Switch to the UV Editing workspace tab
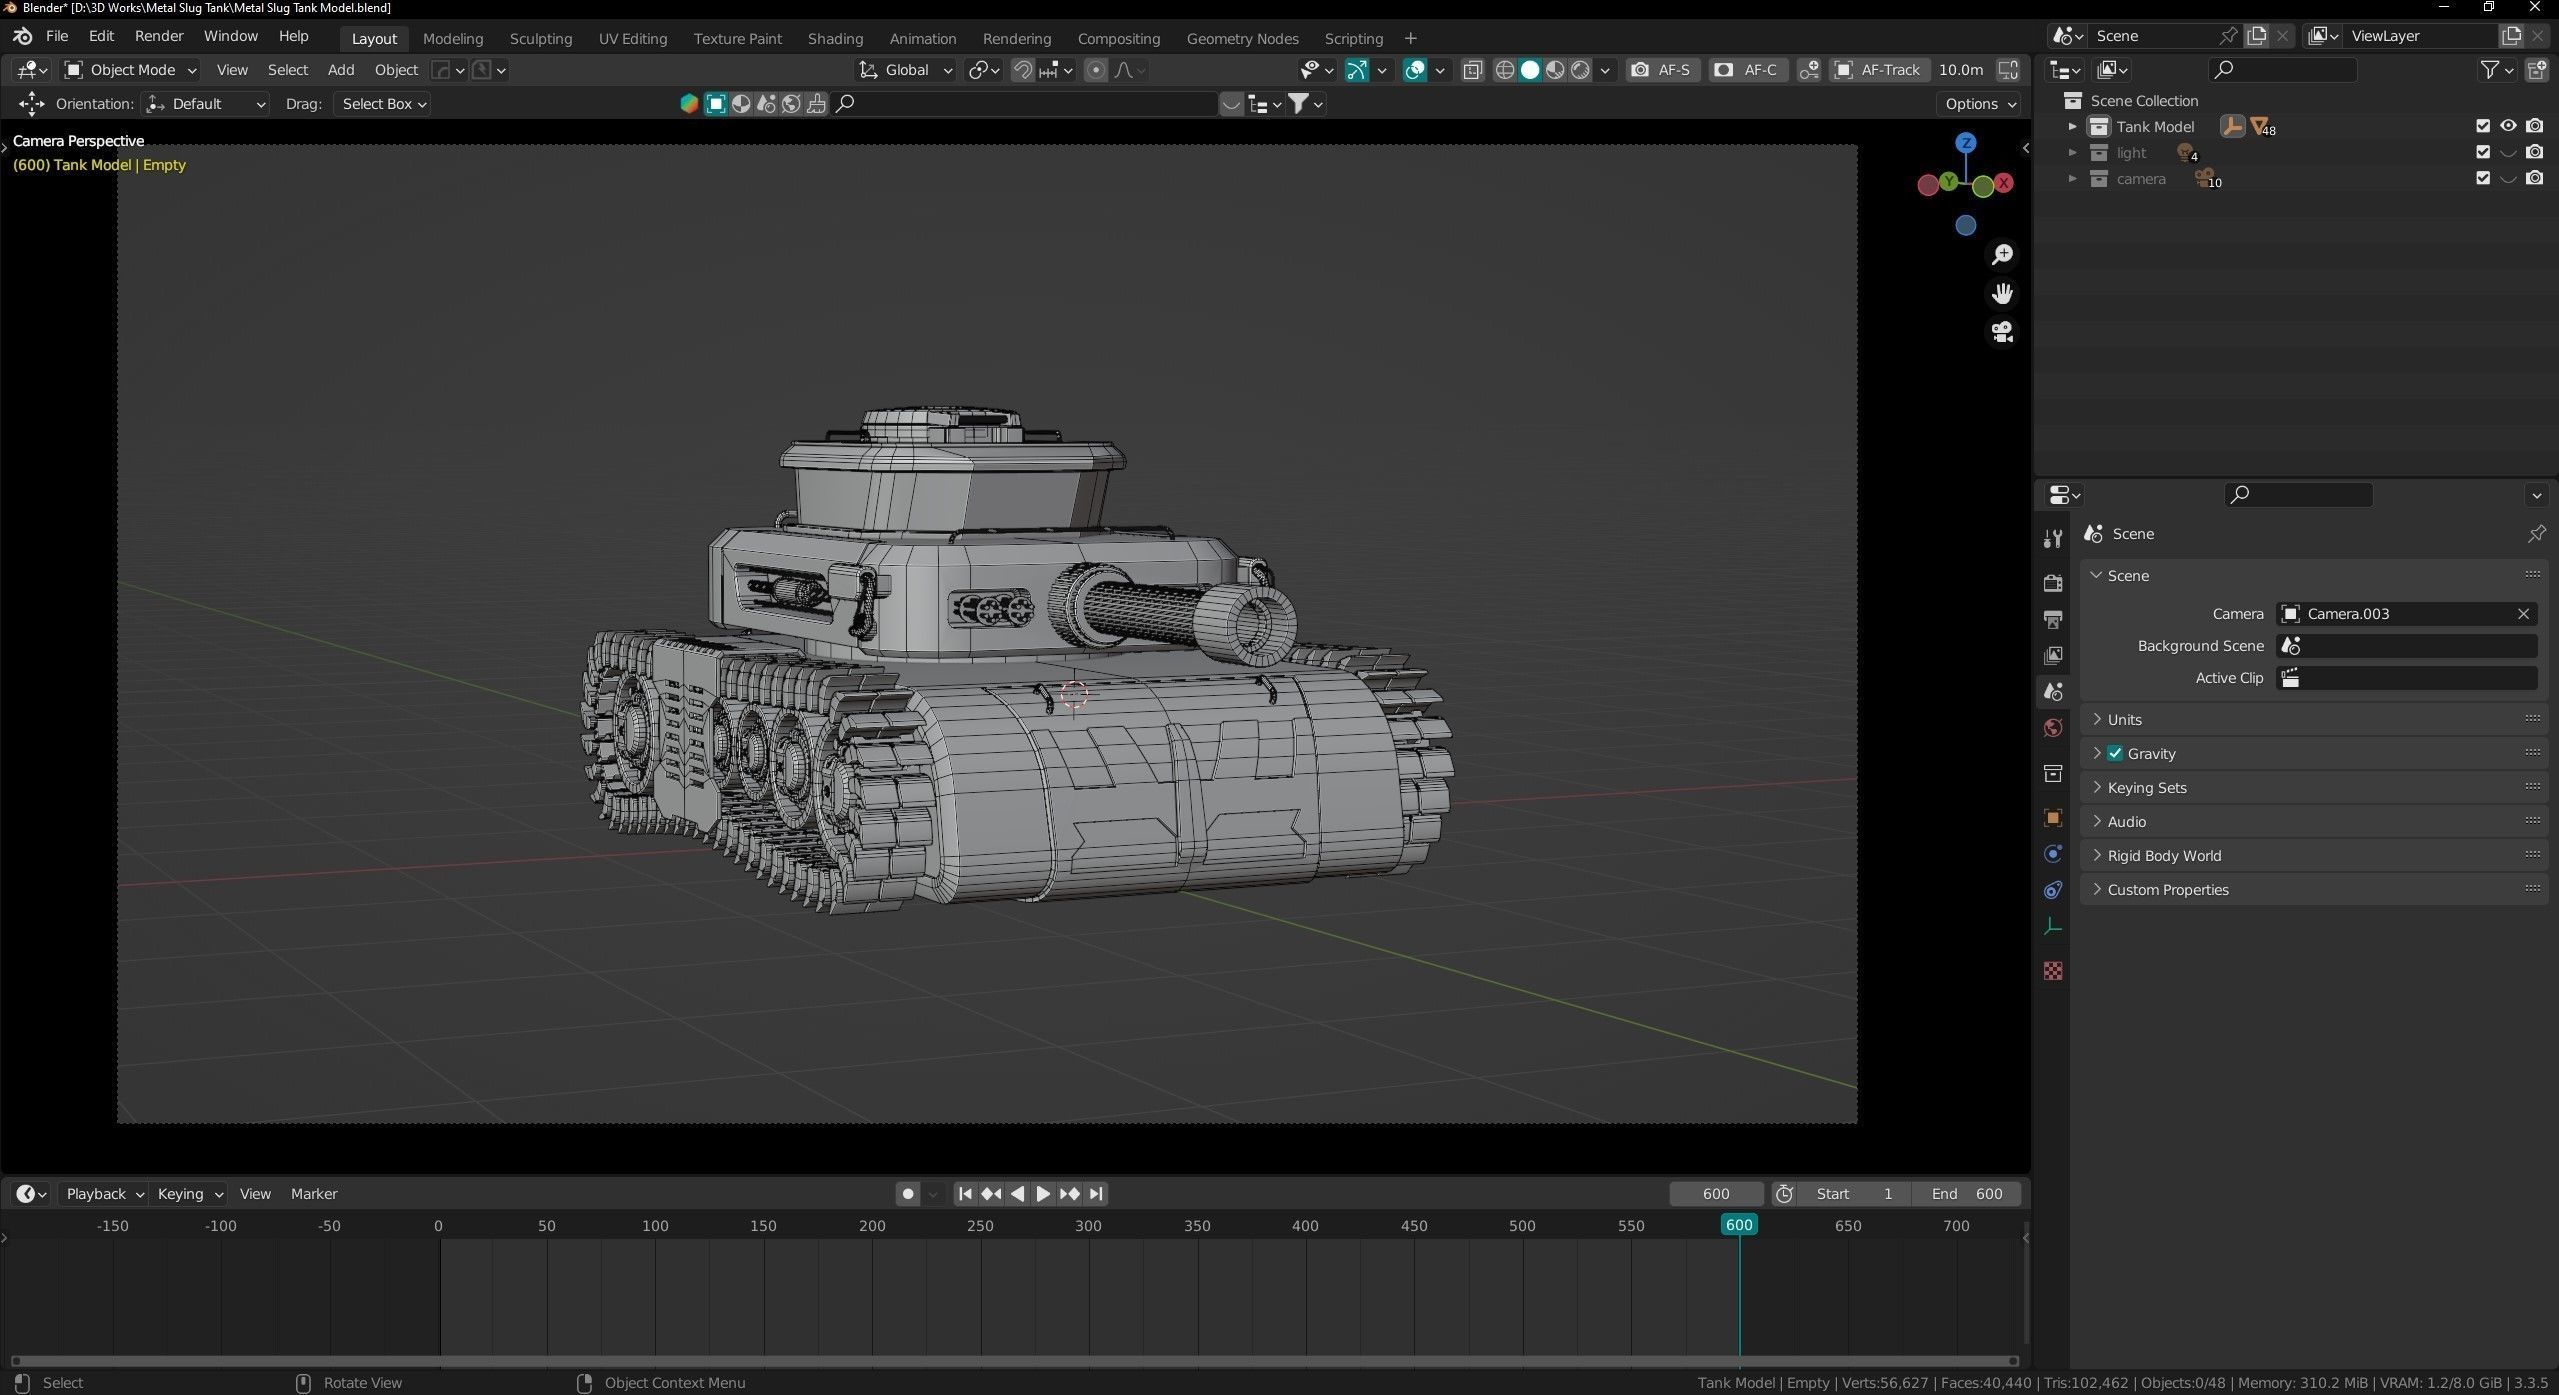This screenshot has height=1395, width=2559. tap(633, 38)
